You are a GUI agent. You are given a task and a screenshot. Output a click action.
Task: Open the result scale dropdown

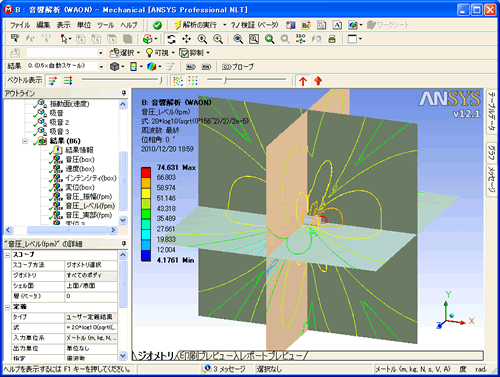101,67
